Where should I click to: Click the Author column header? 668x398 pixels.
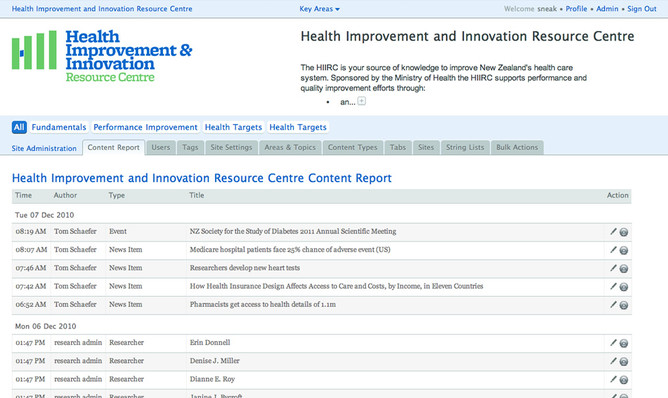(x=65, y=195)
